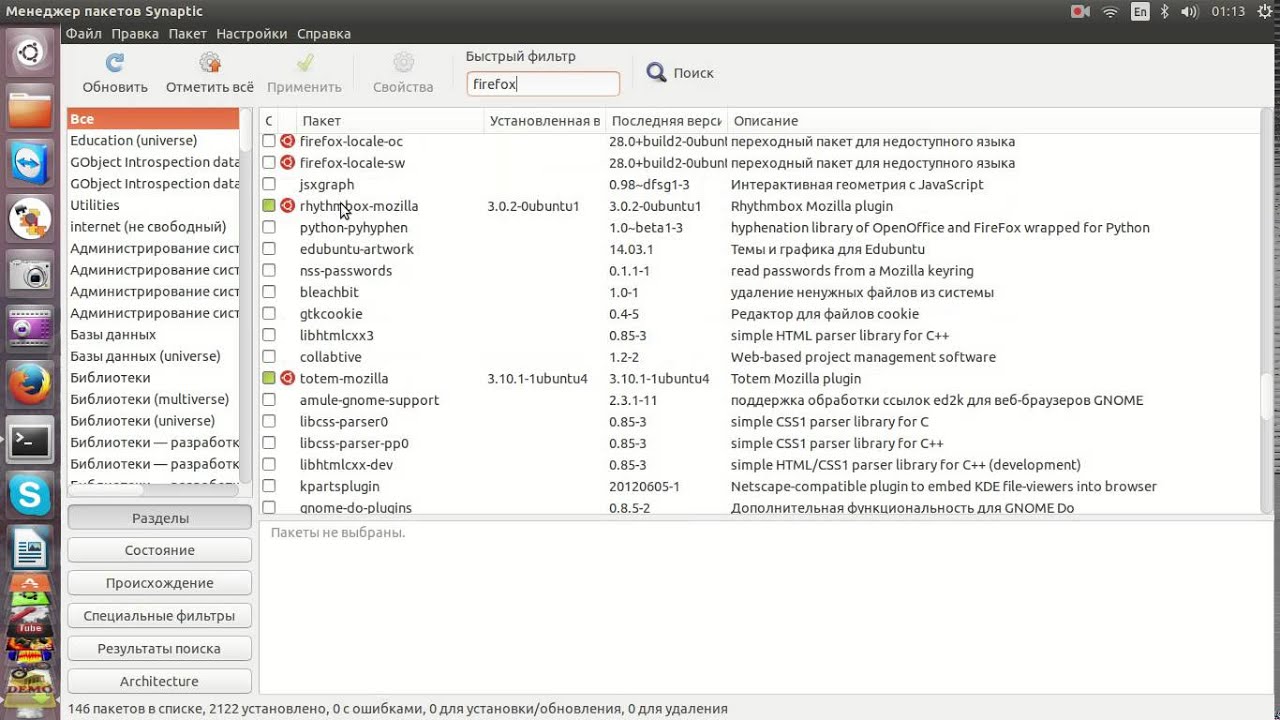Select the libhtmlcxx-dev package row

tap(760, 465)
